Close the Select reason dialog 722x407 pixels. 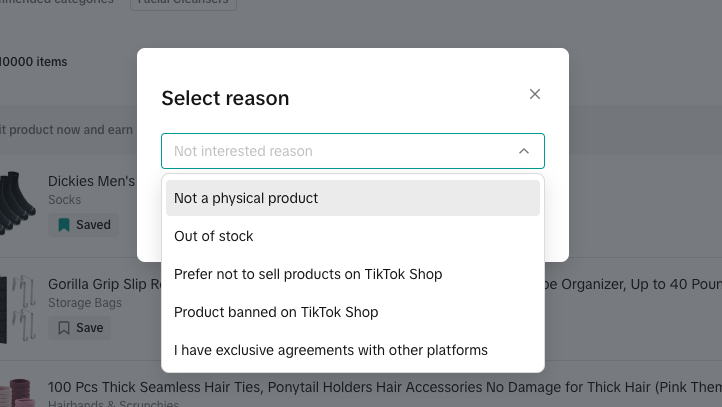click(535, 94)
